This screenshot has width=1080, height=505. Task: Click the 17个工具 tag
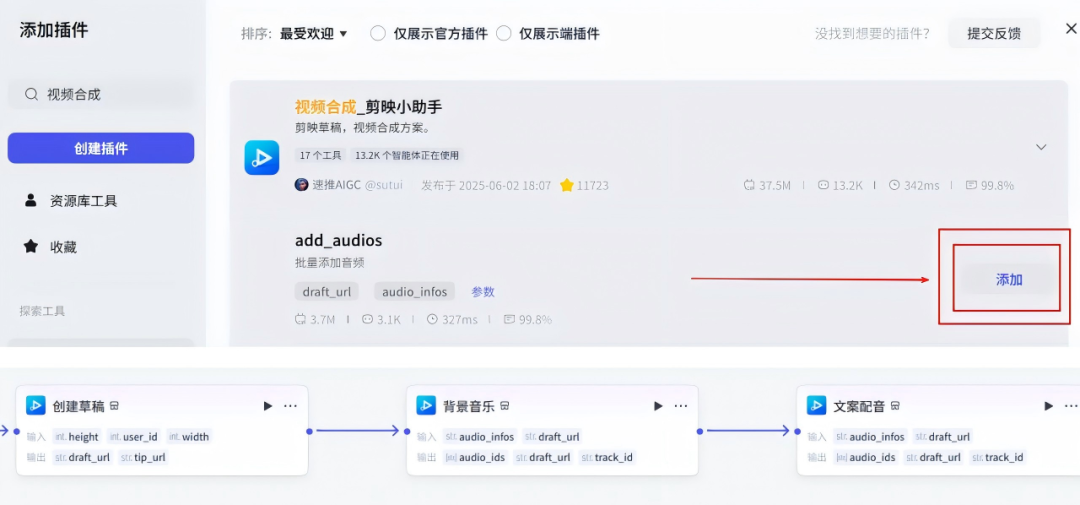320,155
